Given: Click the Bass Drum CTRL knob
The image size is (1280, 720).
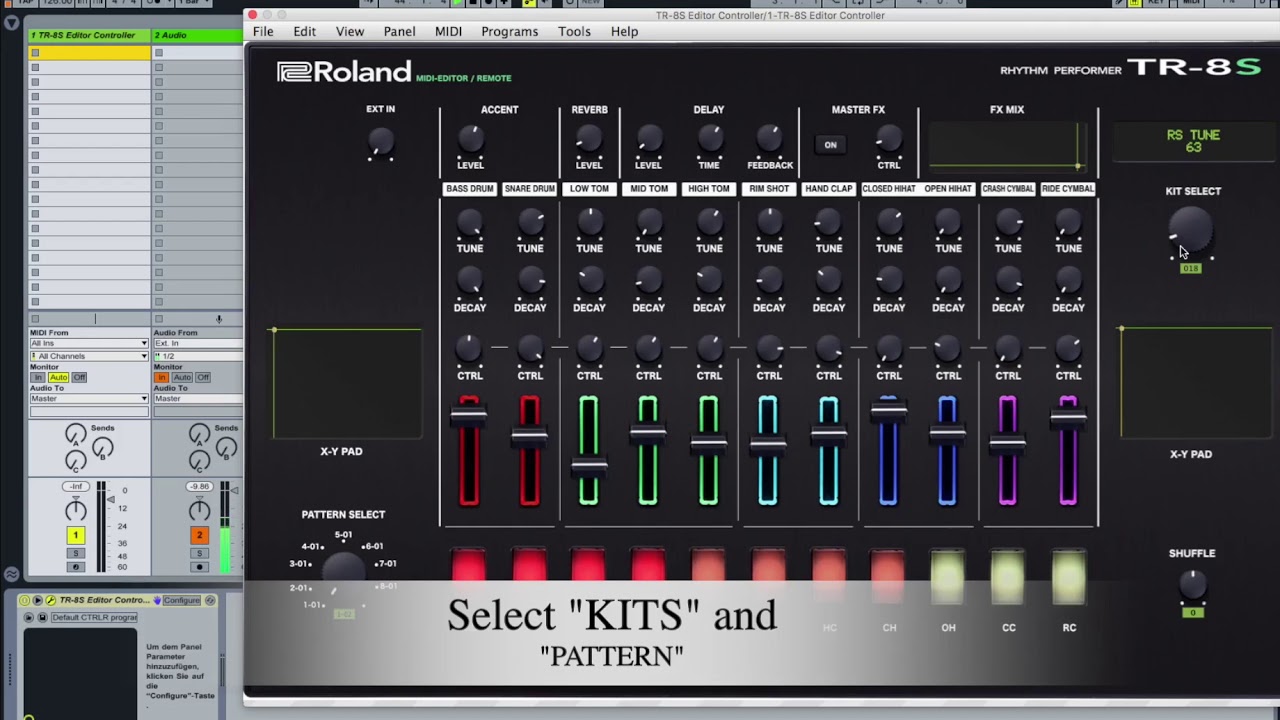Looking at the screenshot, I should 470,350.
